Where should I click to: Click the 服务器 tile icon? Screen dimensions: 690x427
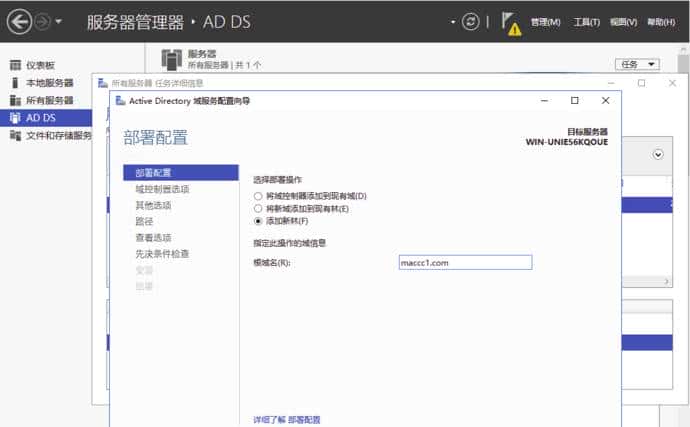(x=172, y=60)
